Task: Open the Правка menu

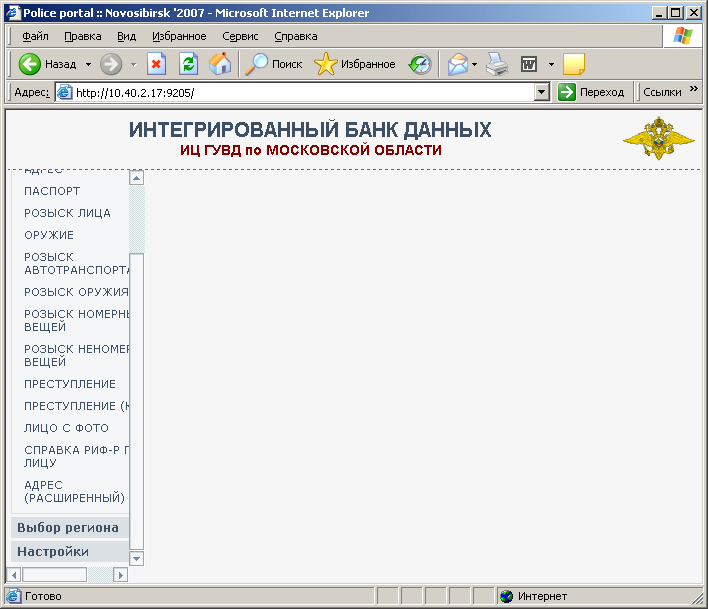Action: tap(83, 36)
